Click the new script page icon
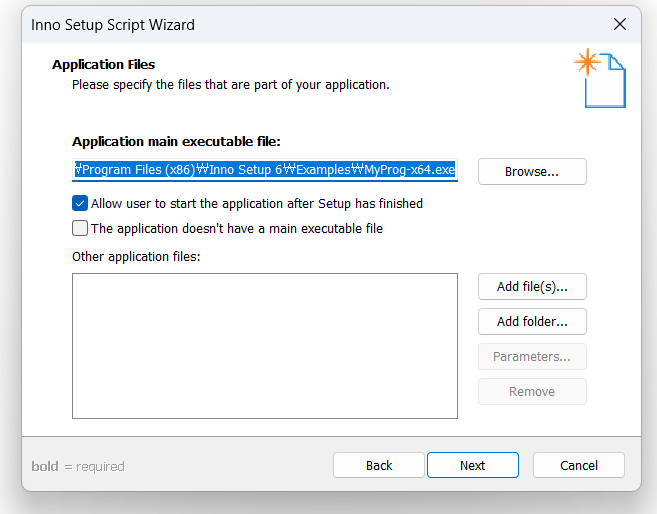Image resolution: width=657 pixels, height=514 pixels. (x=600, y=78)
